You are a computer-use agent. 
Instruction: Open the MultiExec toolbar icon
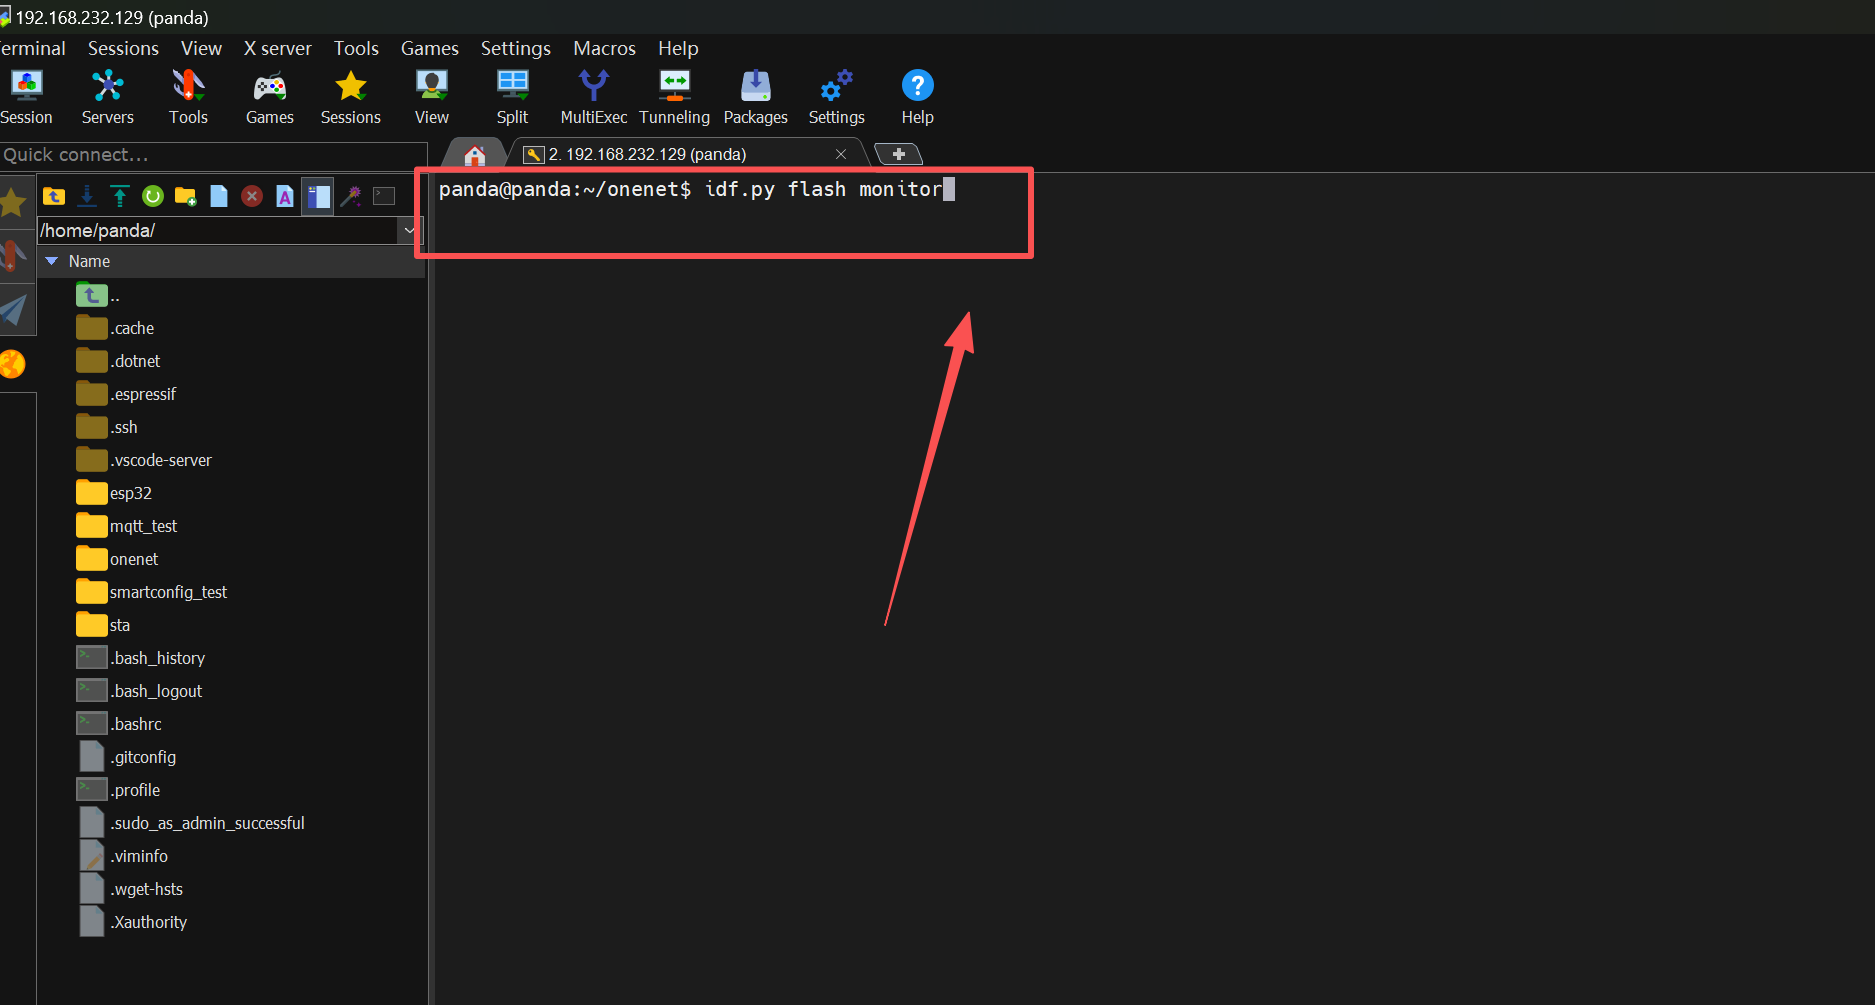point(593,97)
